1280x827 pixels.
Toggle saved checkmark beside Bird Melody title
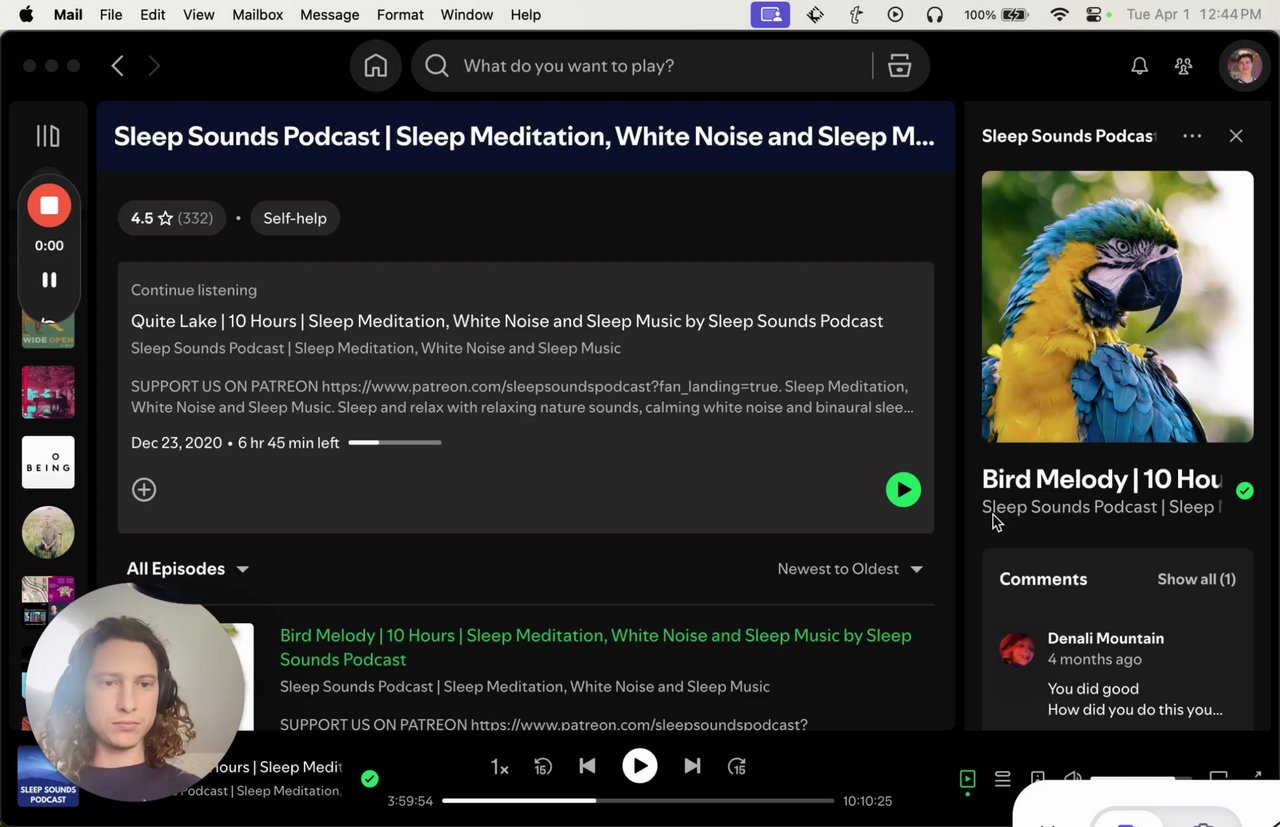[1245, 490]
